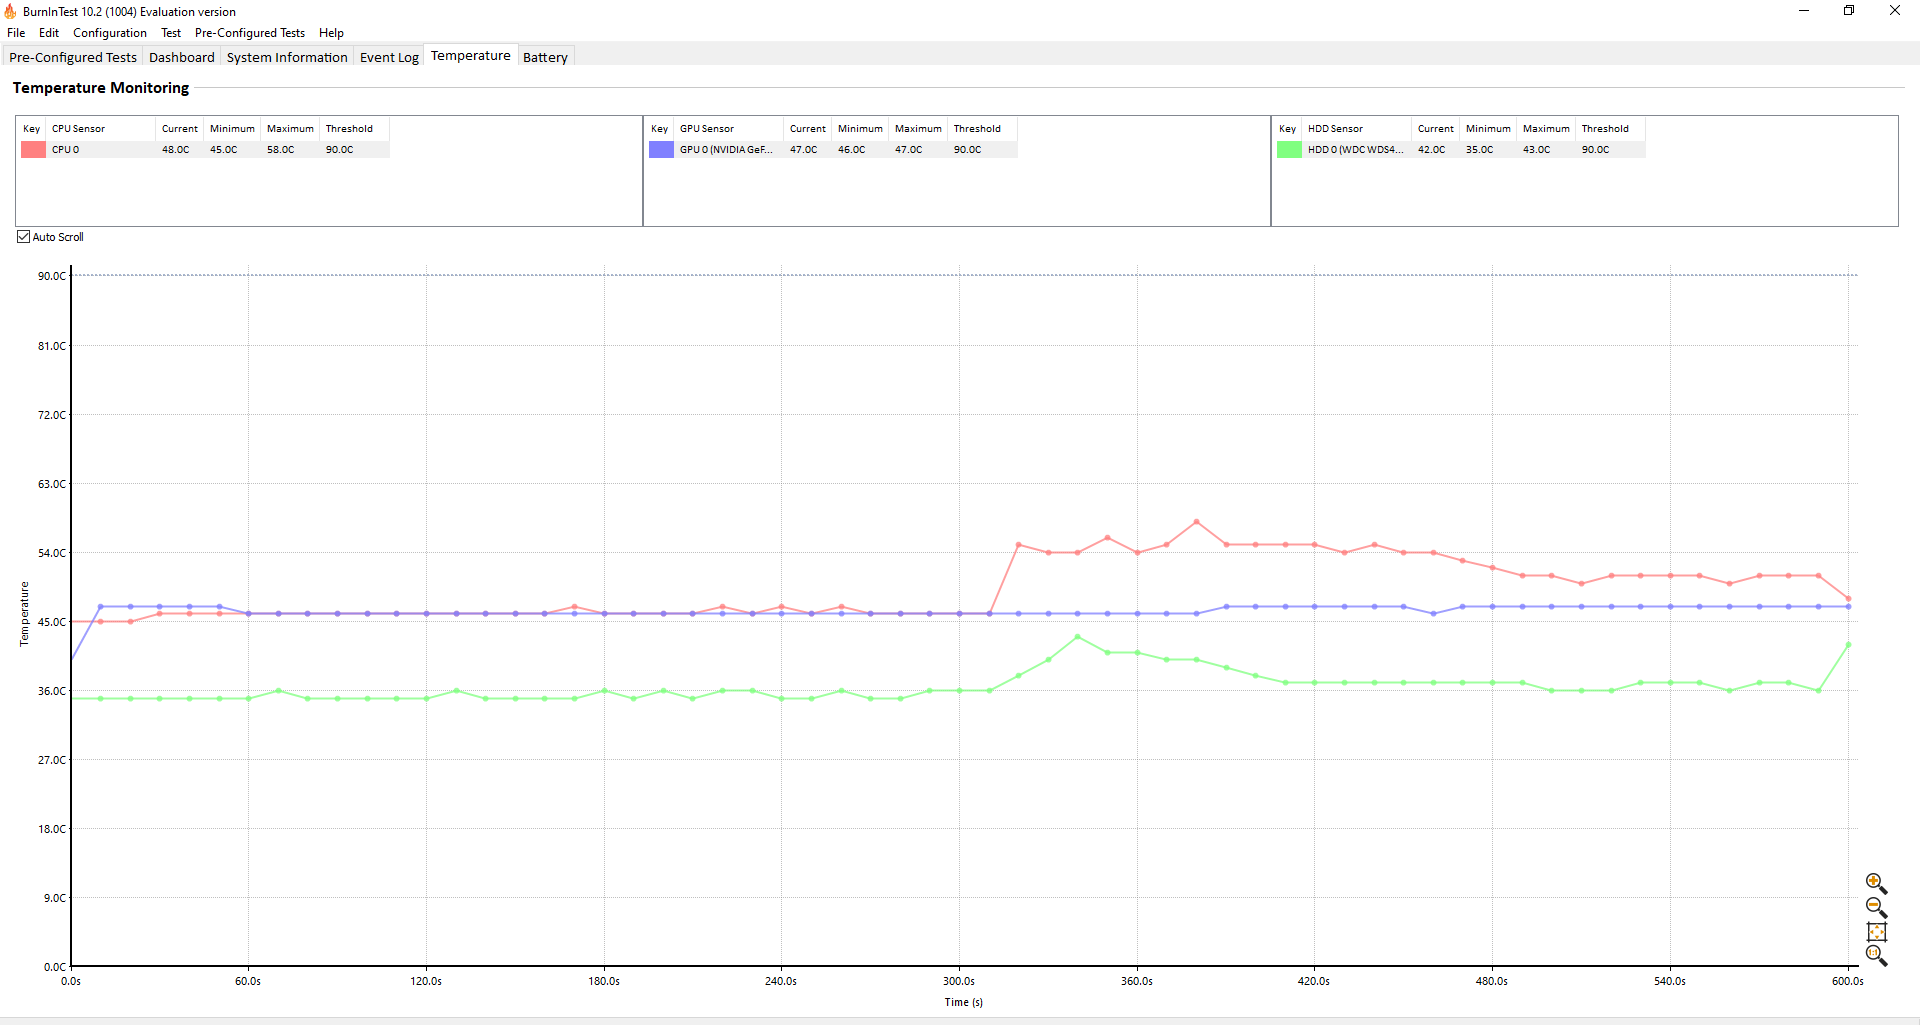The width and height of the screenshot is (1920, 1025).
Task: Reset graph zoom to 1:1
Action: click(x=1876, y=956)
